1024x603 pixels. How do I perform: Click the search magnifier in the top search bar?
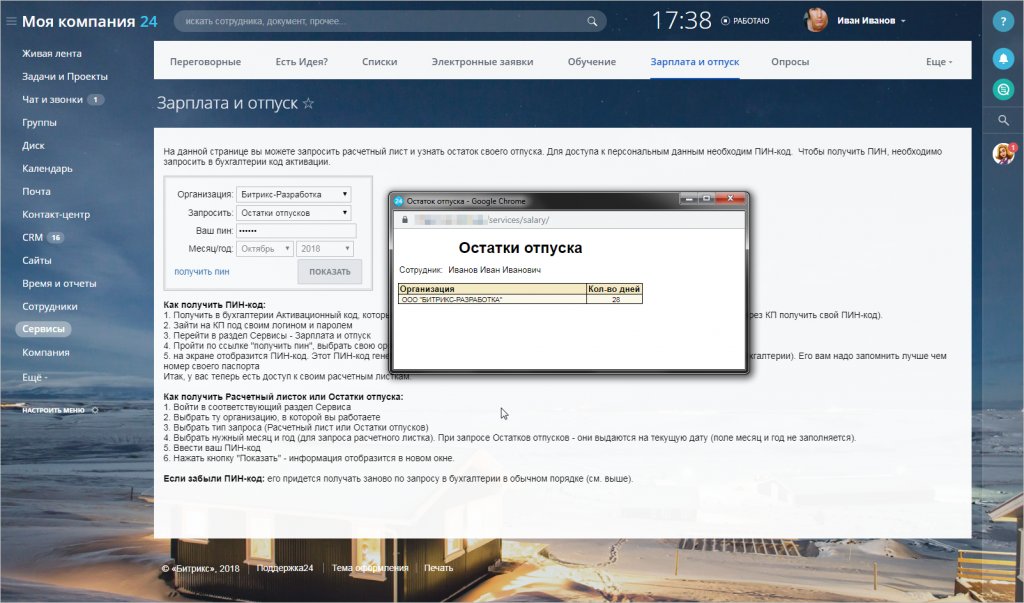point(592,22)
